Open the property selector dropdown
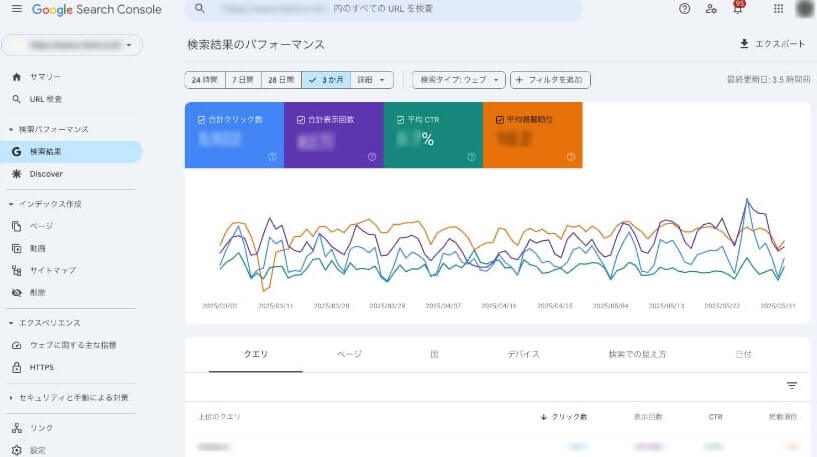Image resolution: width=817 pixels, height=457 pixels. [x=72, y=45]
